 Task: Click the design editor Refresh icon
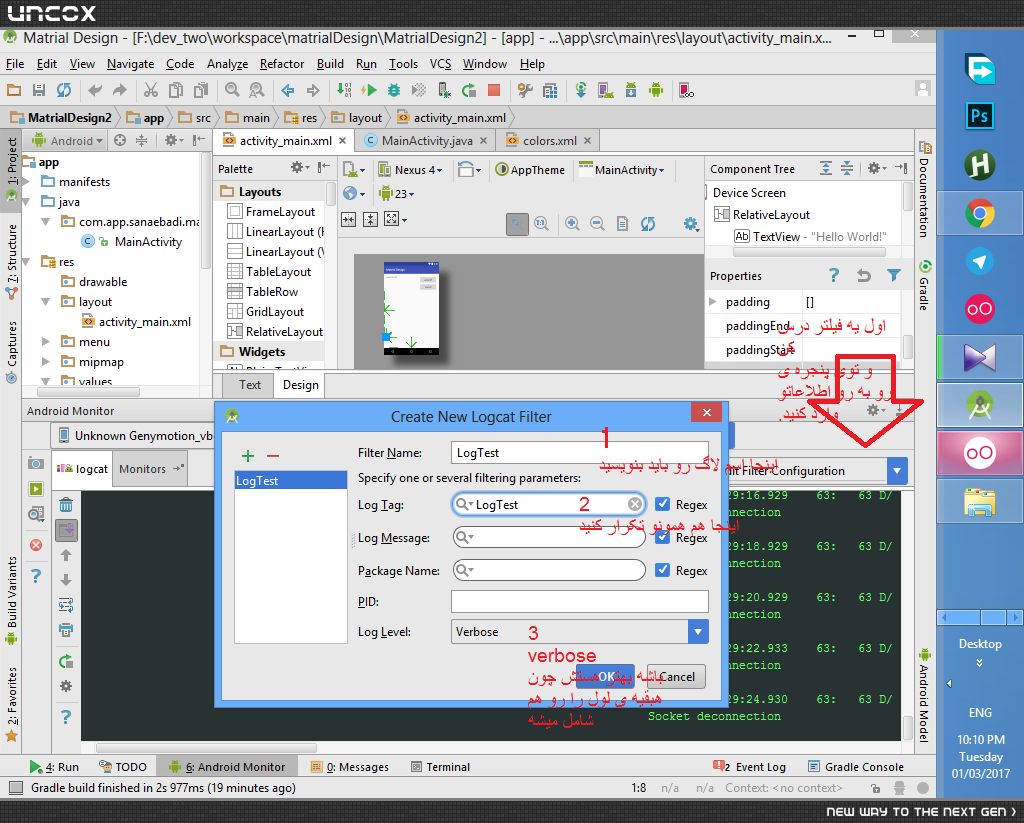coord(647,223)
